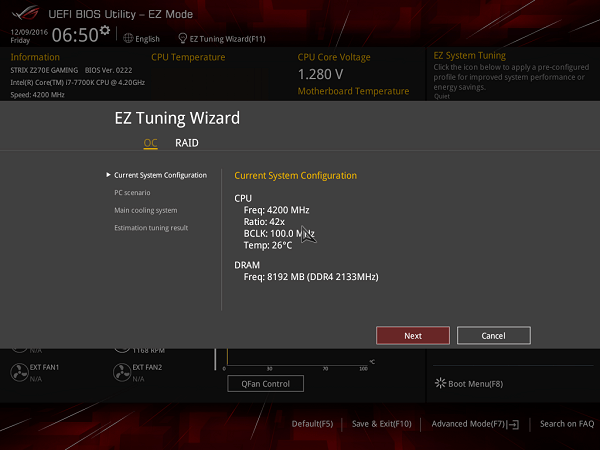
Task: Select Estimation tuning result step
Action: [151, 228]
